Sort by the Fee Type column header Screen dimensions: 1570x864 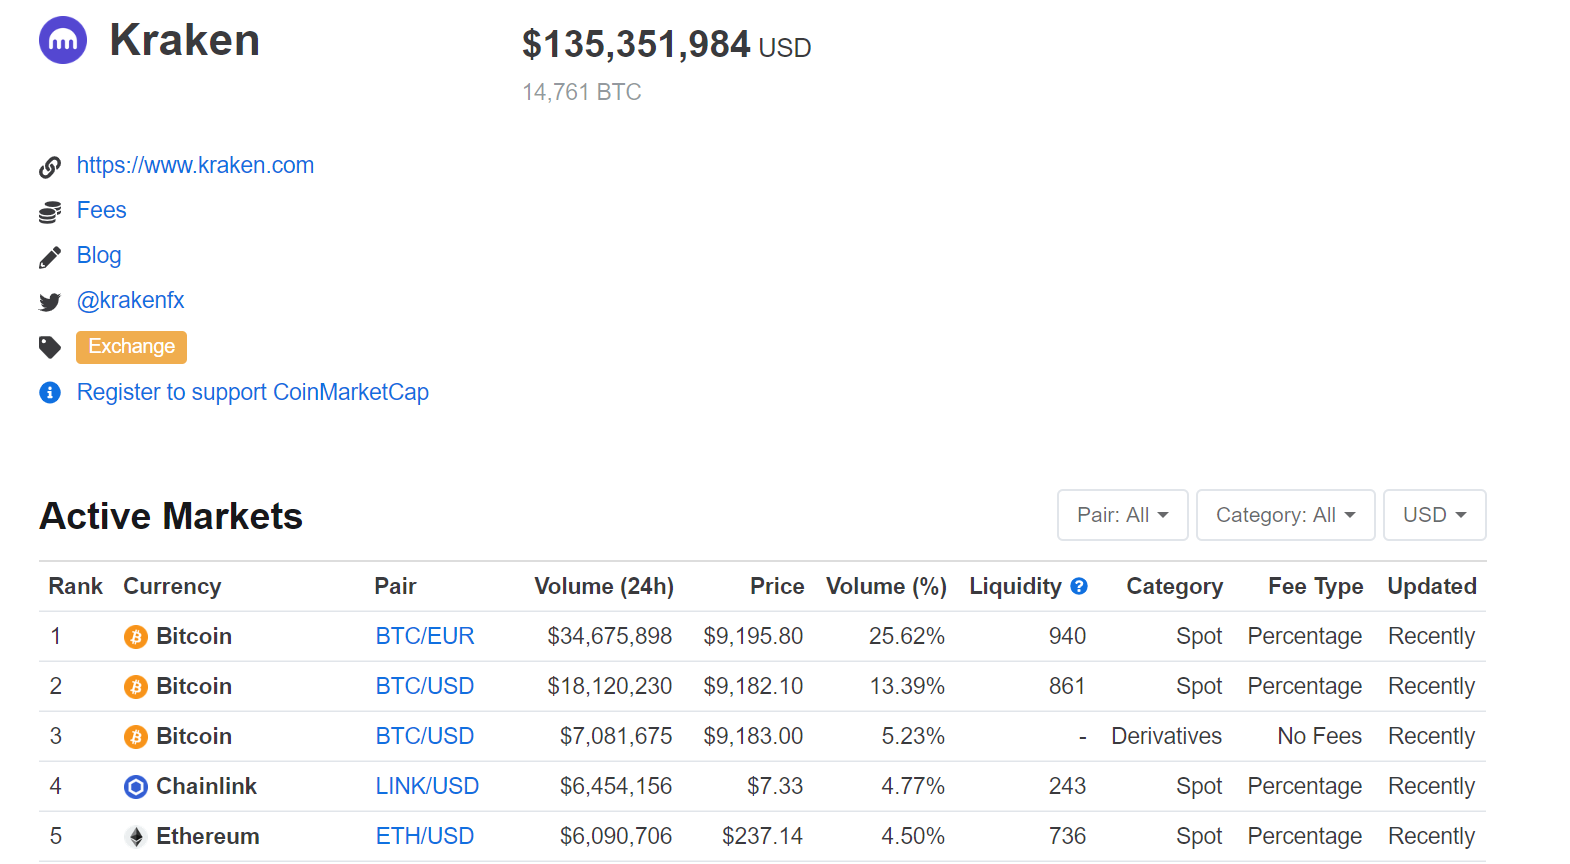pyautogui.click(x=1316, y=586)
